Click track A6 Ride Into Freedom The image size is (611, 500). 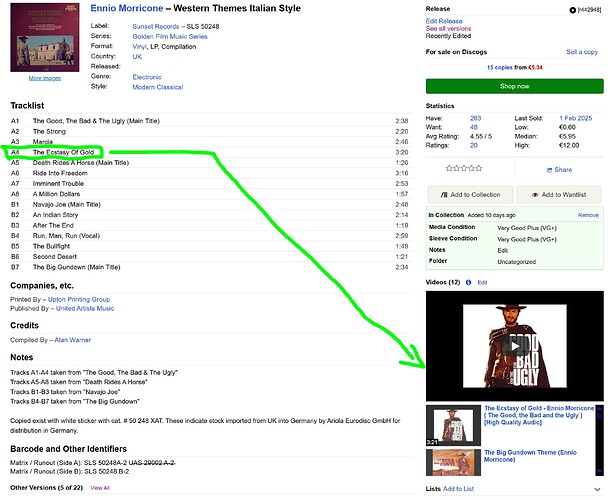click(x=60, y=173)
